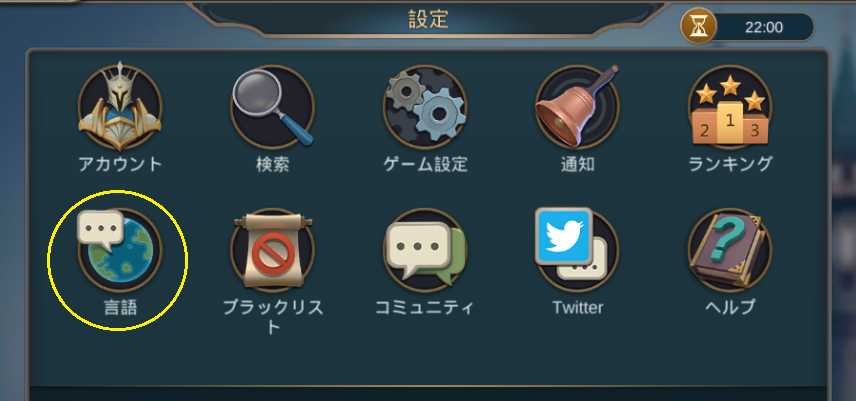Click the アカウント text label
Viewport: 856px width, 401px height.
pos(120,164)
